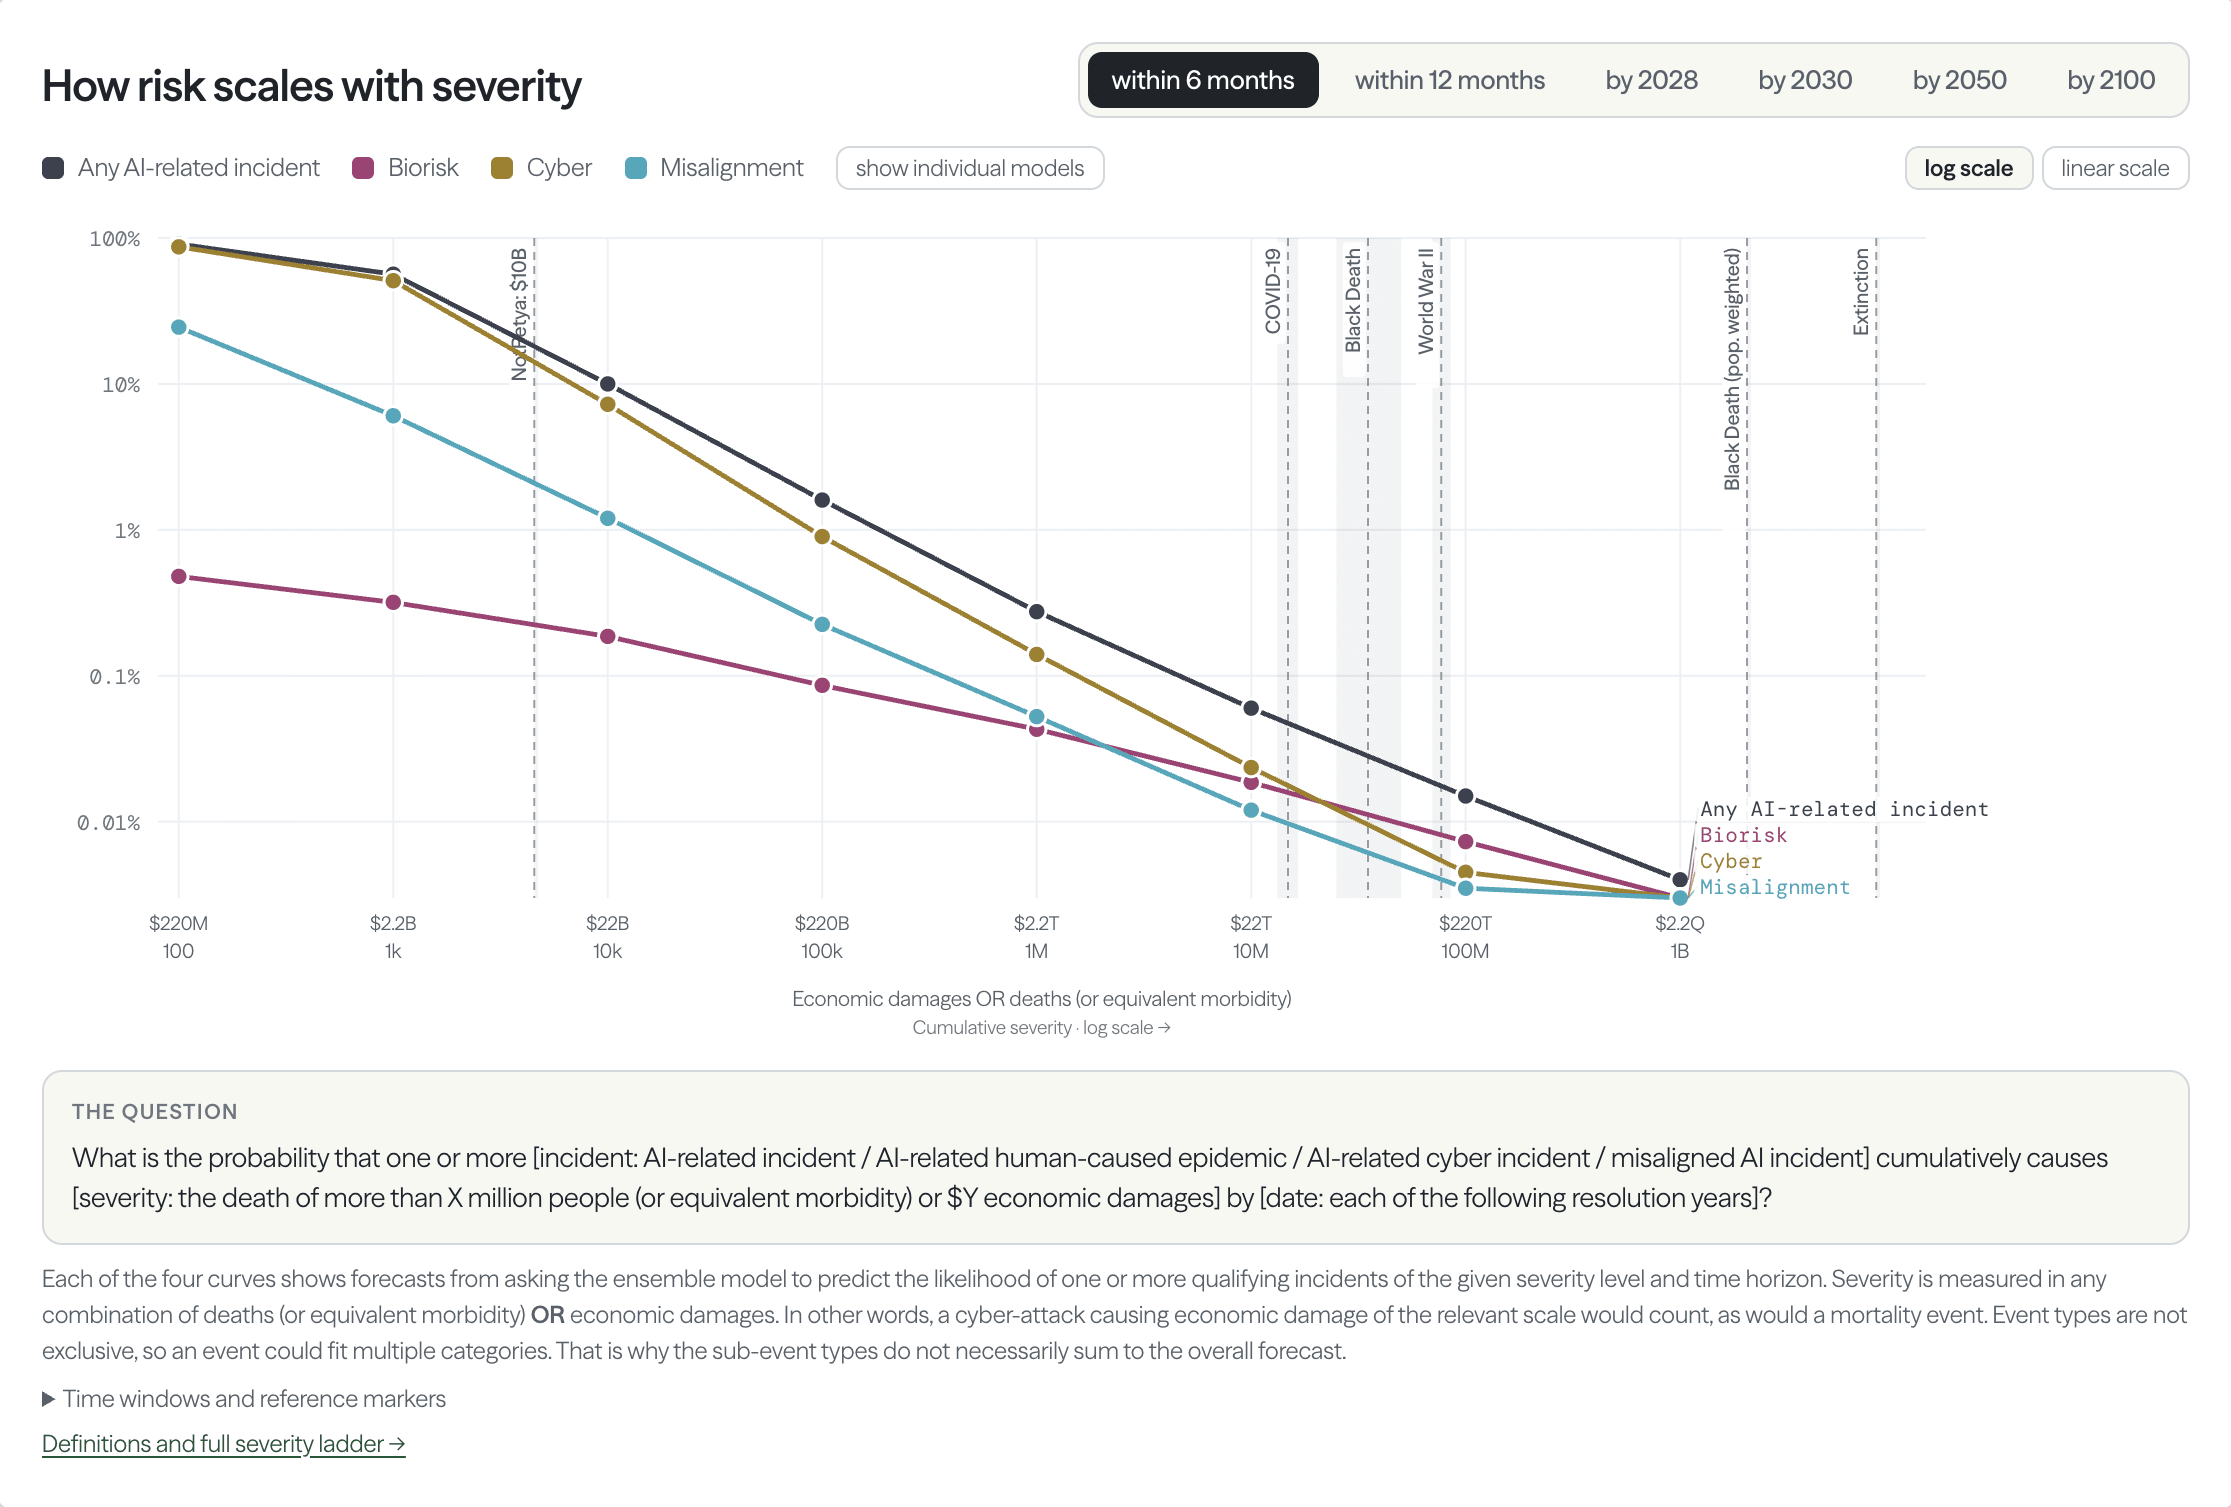This screenshot has height=1507, width=2231.
Task: Select the 'within 6 months' time tab
Action: click(x=1203, y=80)
